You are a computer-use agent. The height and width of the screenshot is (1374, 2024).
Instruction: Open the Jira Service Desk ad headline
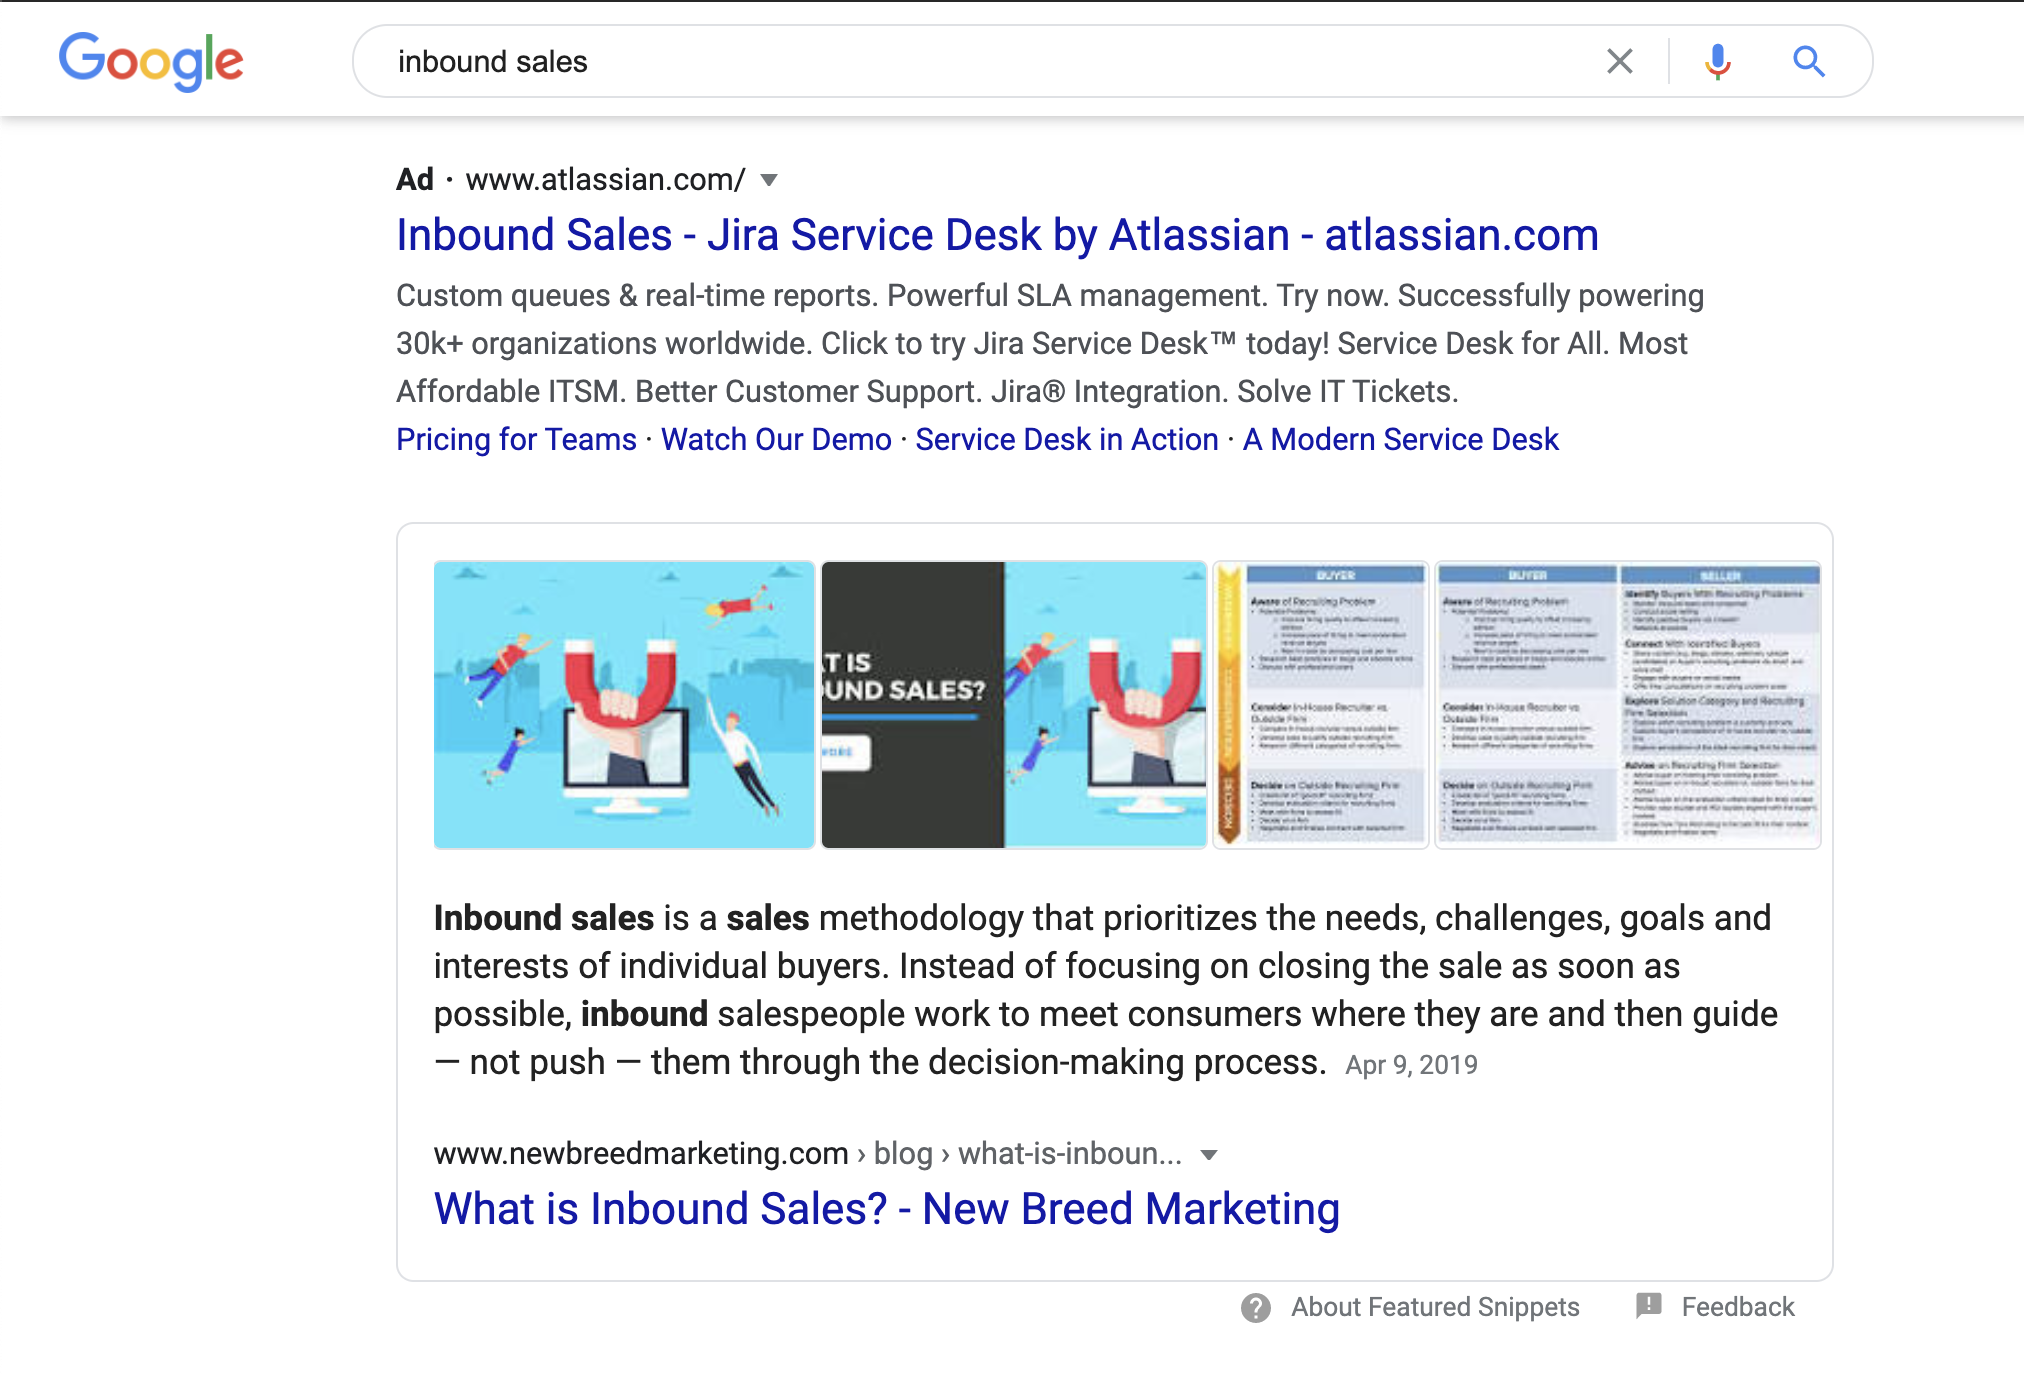997,235
